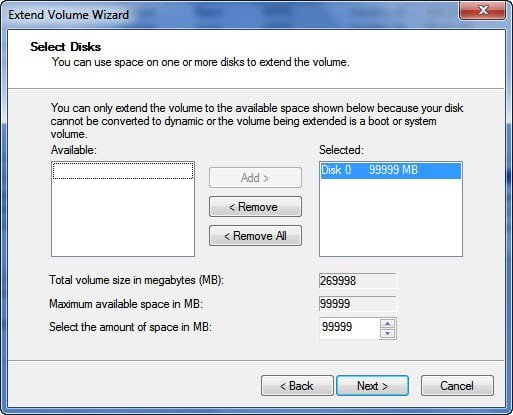
Task: Click the greyed-out Add > button
Action: pos(255,178)
